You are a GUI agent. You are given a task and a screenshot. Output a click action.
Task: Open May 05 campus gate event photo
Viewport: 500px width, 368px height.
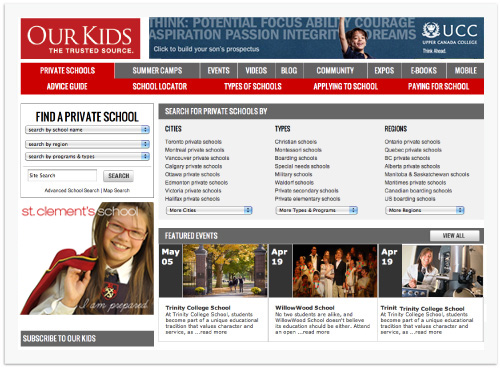pyautogui.click(x=225, y=271)
